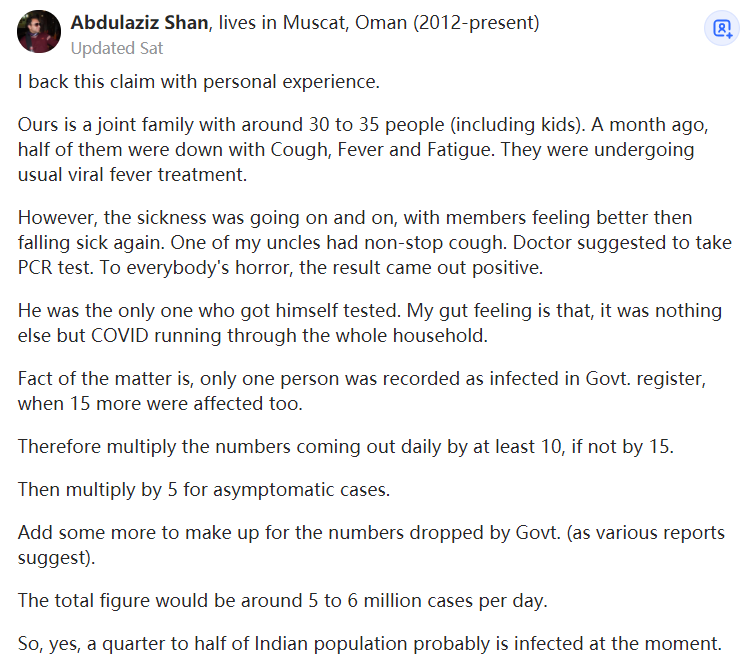Open Abdulaziz Shan's profile picture
The width and height of the screenshot is (748, 665).
pyautogui.click(x=39, y=31)
